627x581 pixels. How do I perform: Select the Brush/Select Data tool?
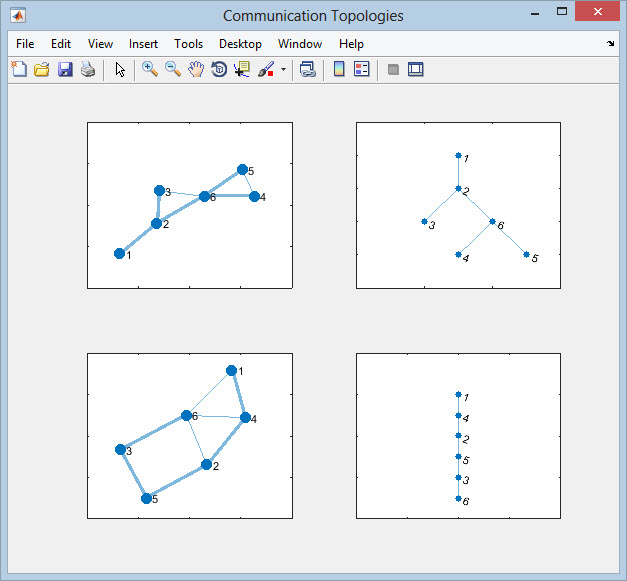tap(266, 69)
